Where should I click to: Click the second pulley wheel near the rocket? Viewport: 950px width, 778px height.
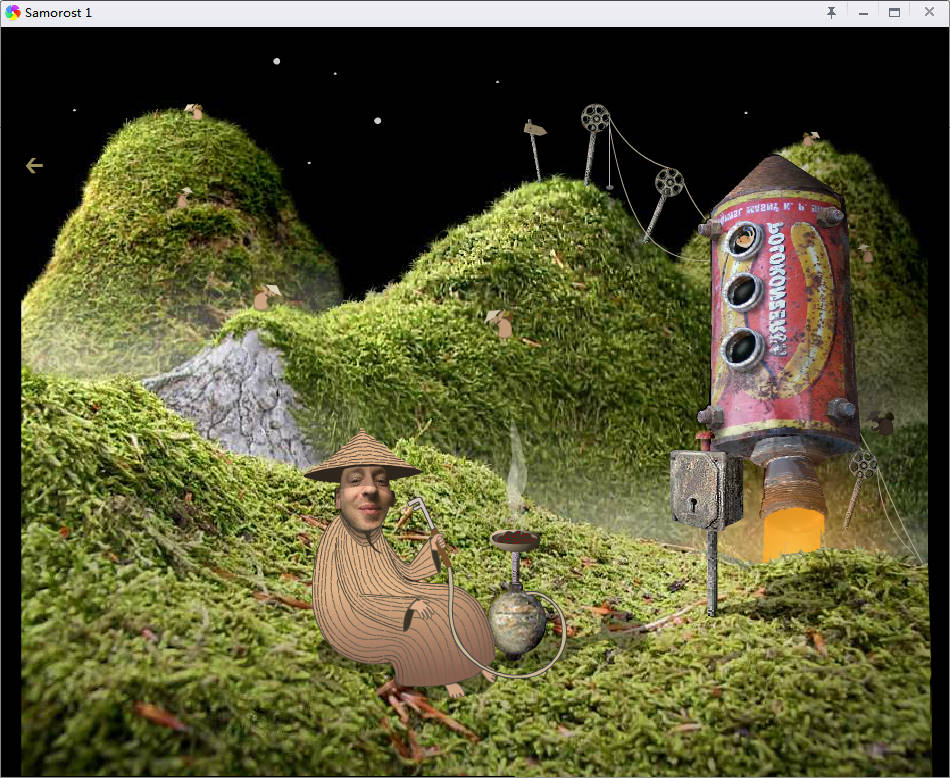click(x=669, y=182)
